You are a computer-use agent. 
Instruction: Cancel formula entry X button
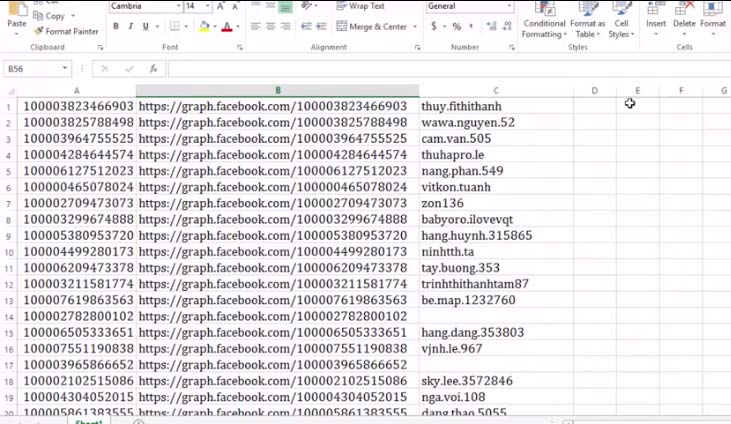[104, 69]
